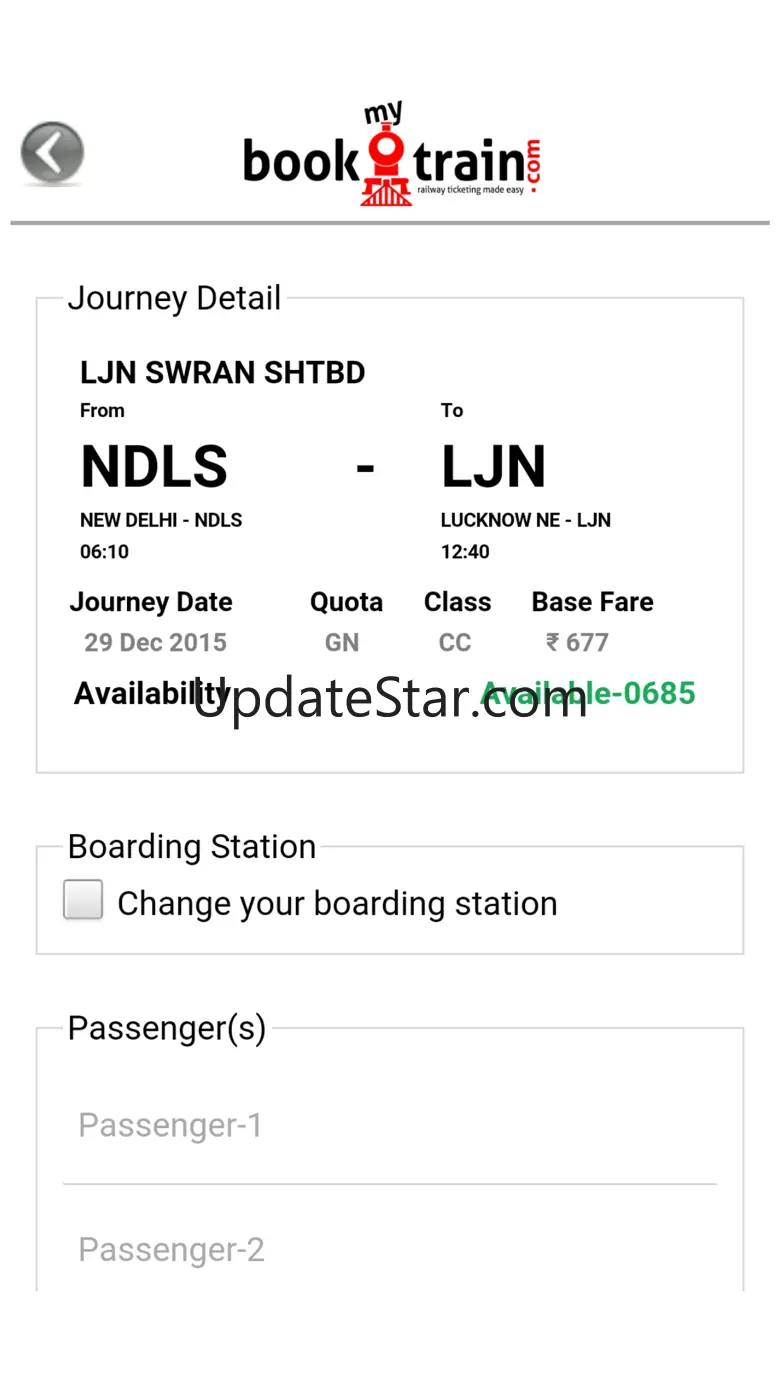Tap the LJN destination station code

tap(493, 467)
